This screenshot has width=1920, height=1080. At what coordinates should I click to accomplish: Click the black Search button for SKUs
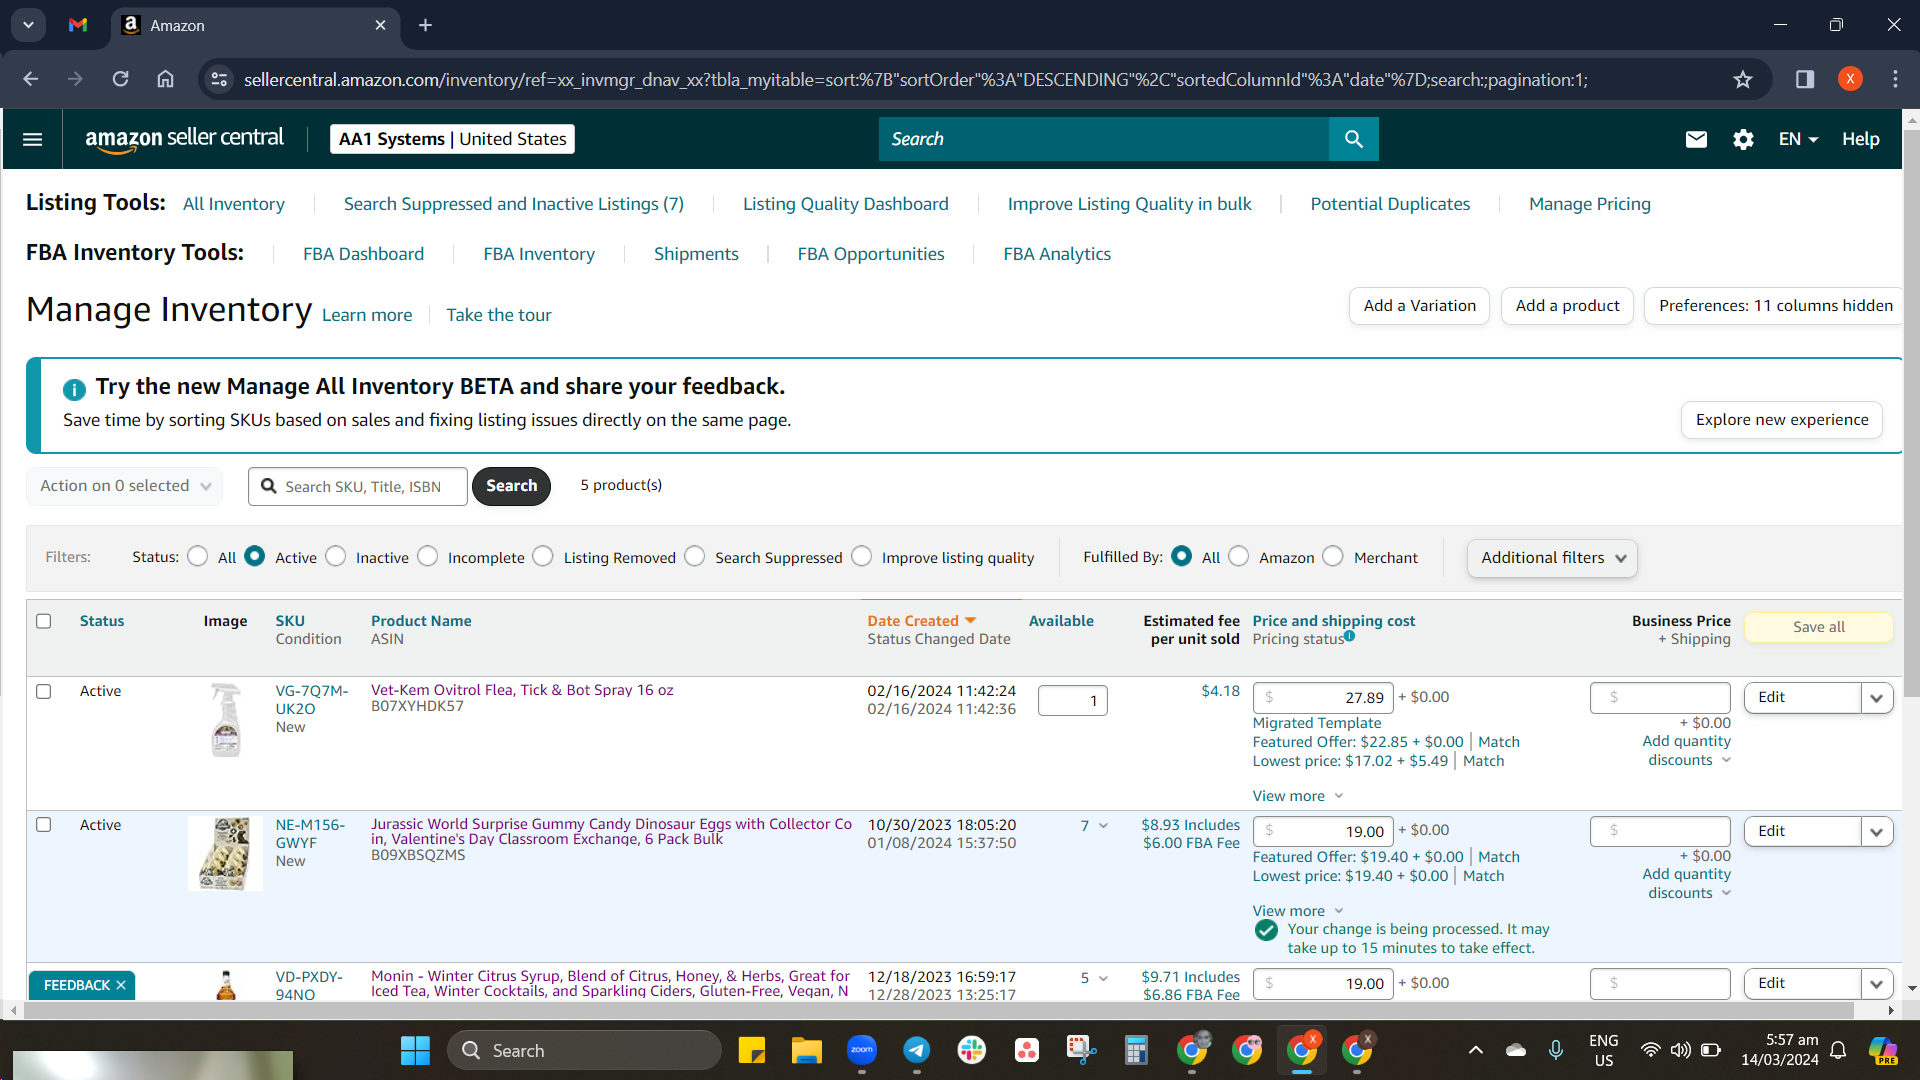(x=511, y=486)
